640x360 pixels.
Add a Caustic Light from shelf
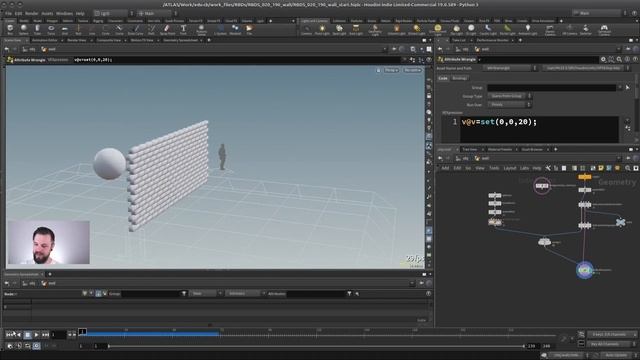pos(488,30)
